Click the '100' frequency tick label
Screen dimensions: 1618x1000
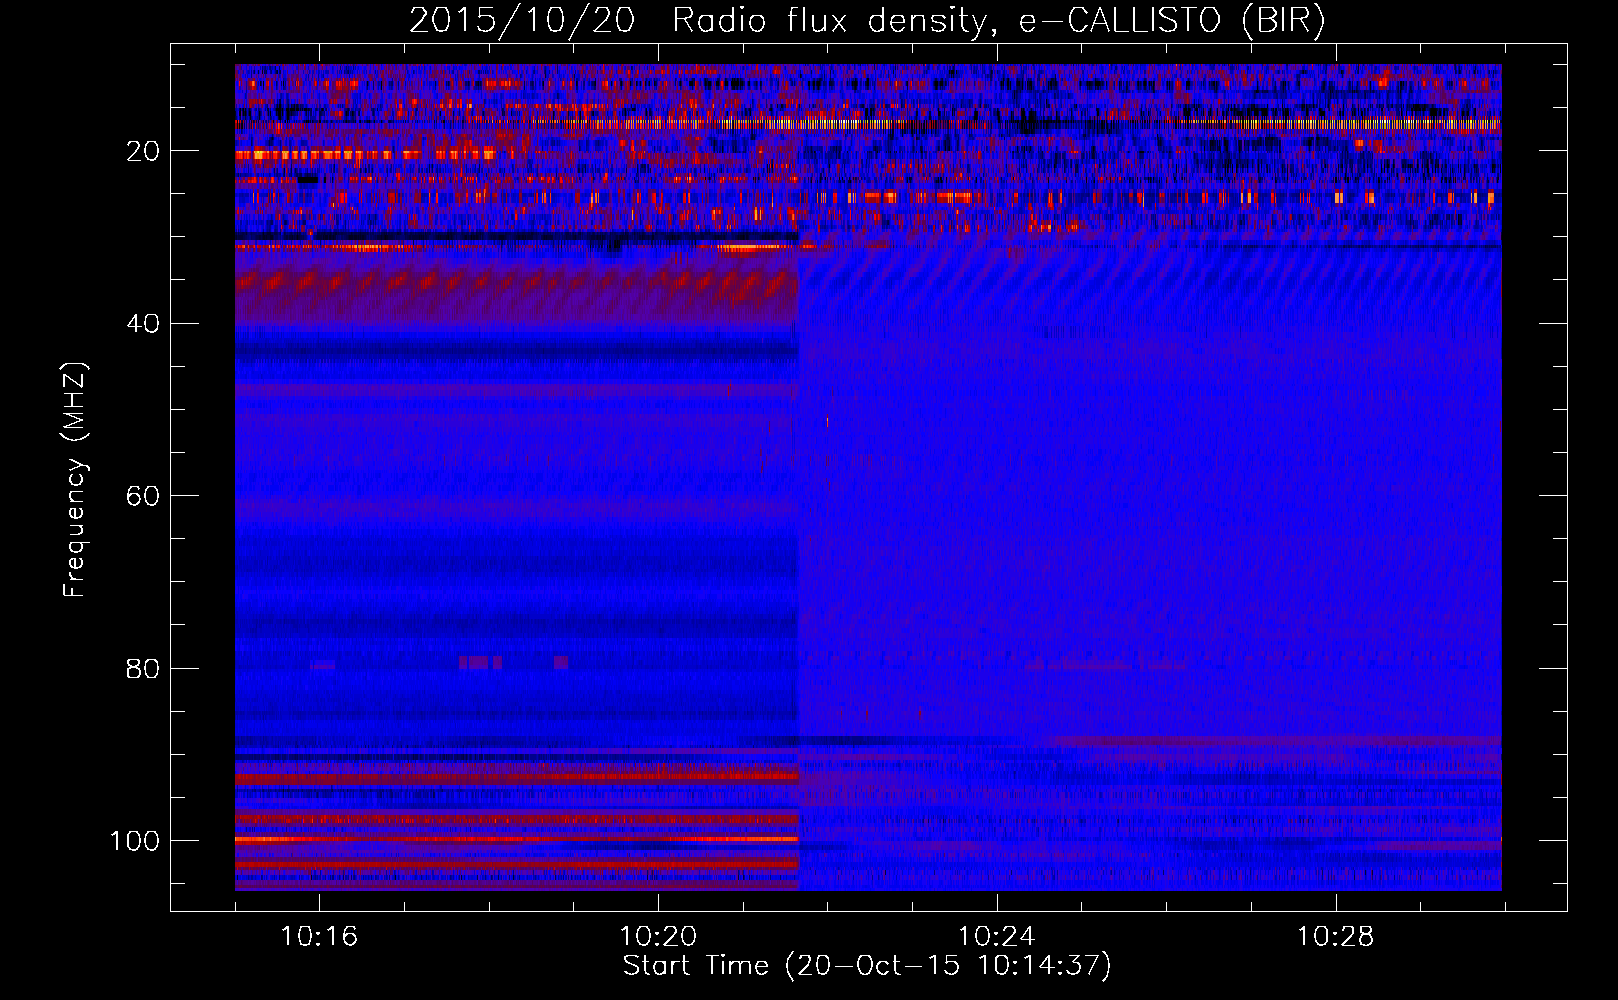(135, 841)
